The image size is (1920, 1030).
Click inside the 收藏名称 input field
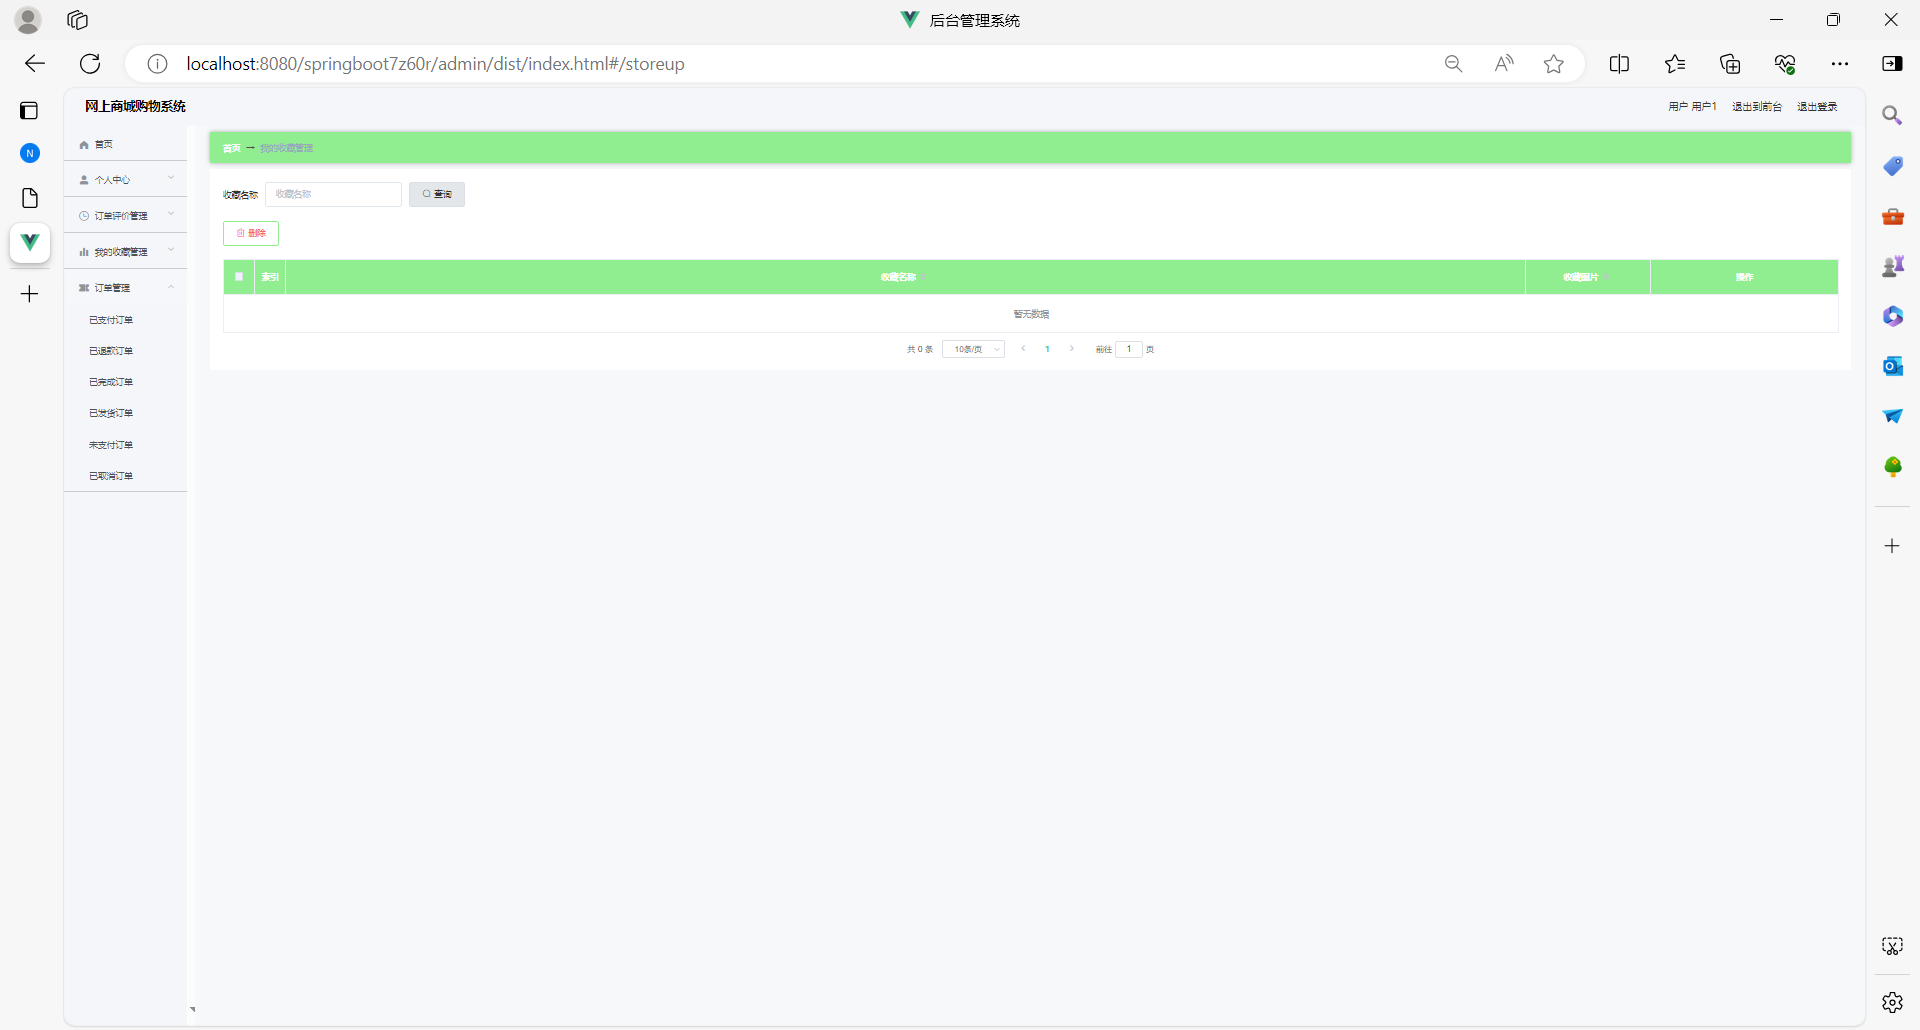(x=334, y=194)
